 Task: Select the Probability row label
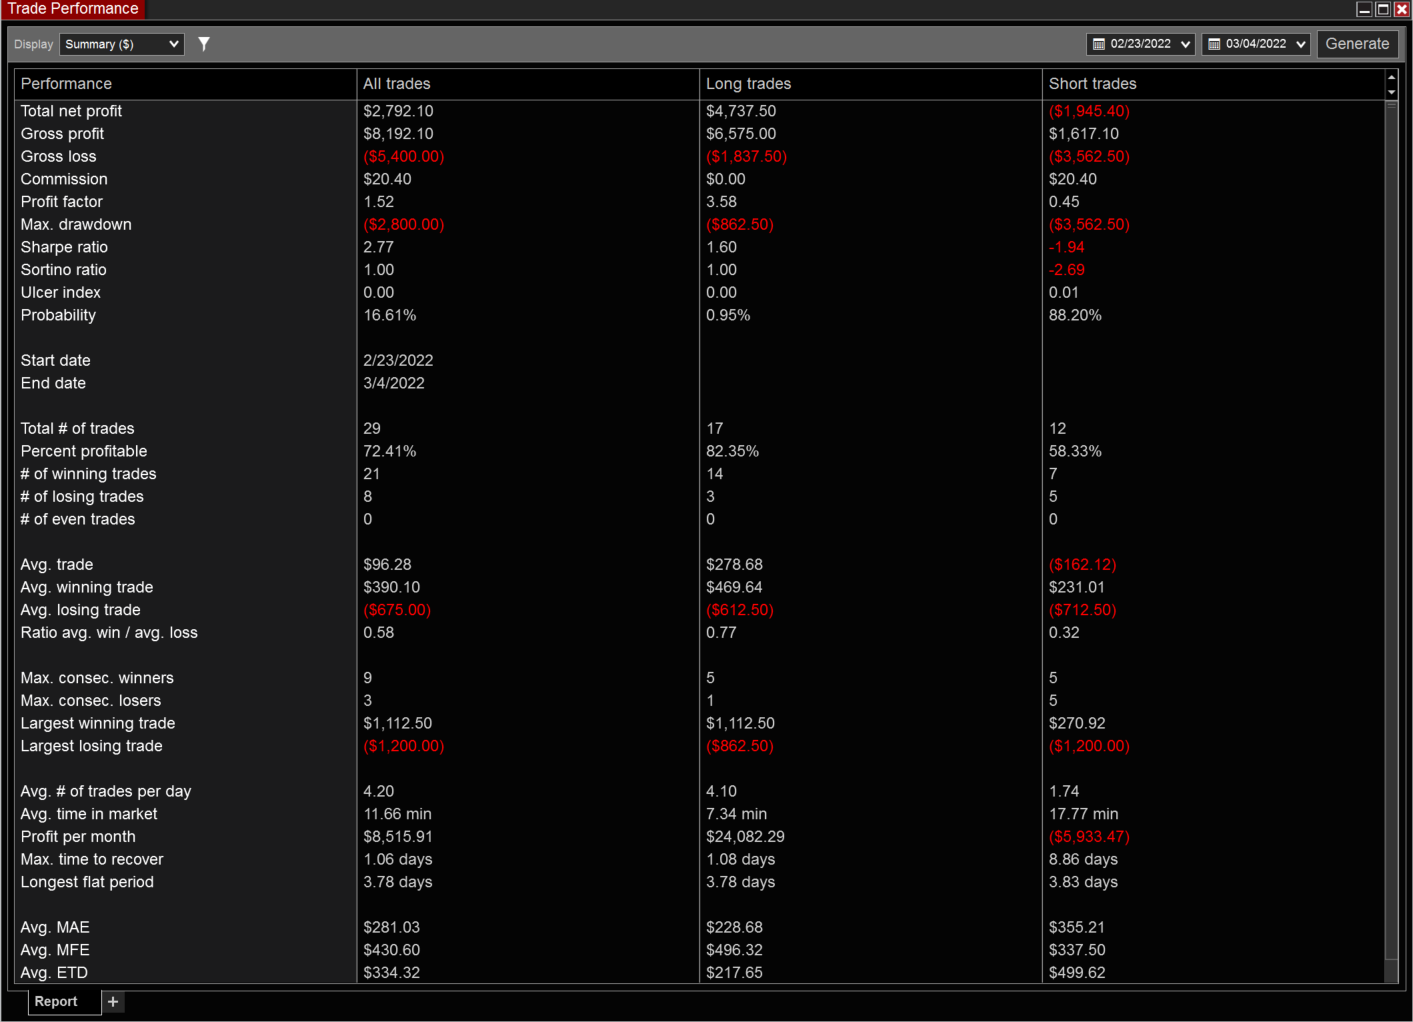tap(58, 315)
